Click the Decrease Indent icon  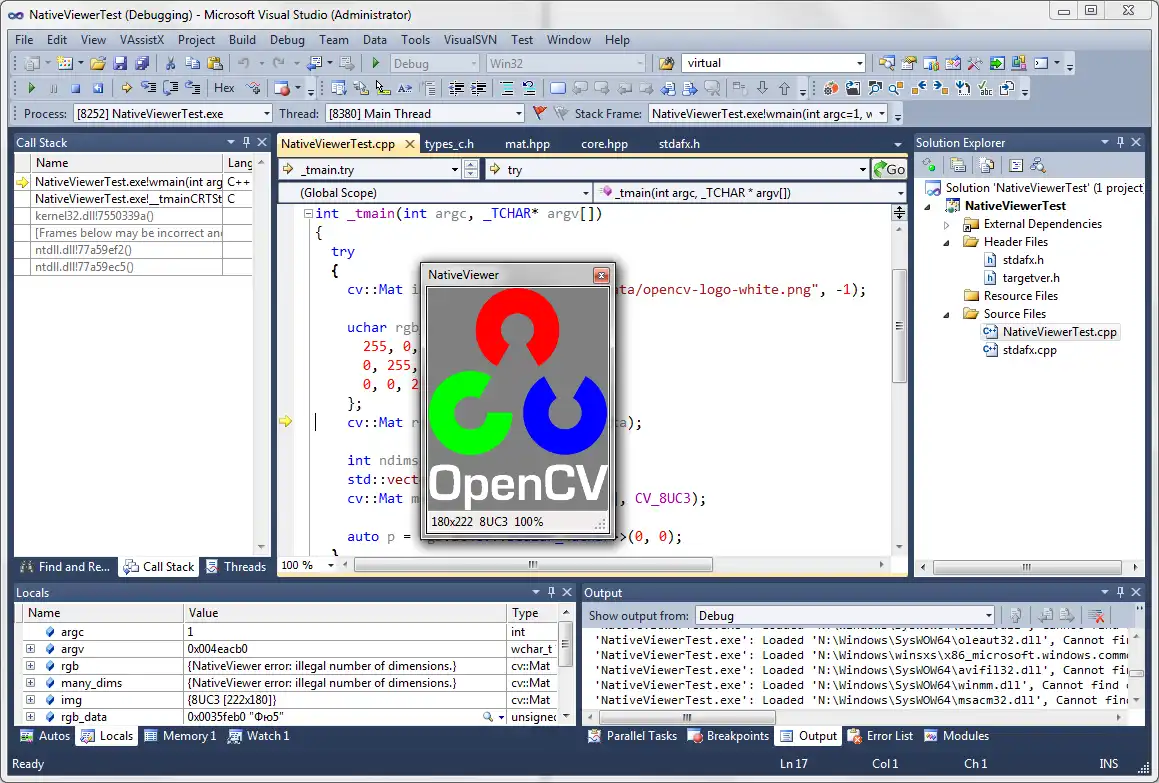click(457, 88)
